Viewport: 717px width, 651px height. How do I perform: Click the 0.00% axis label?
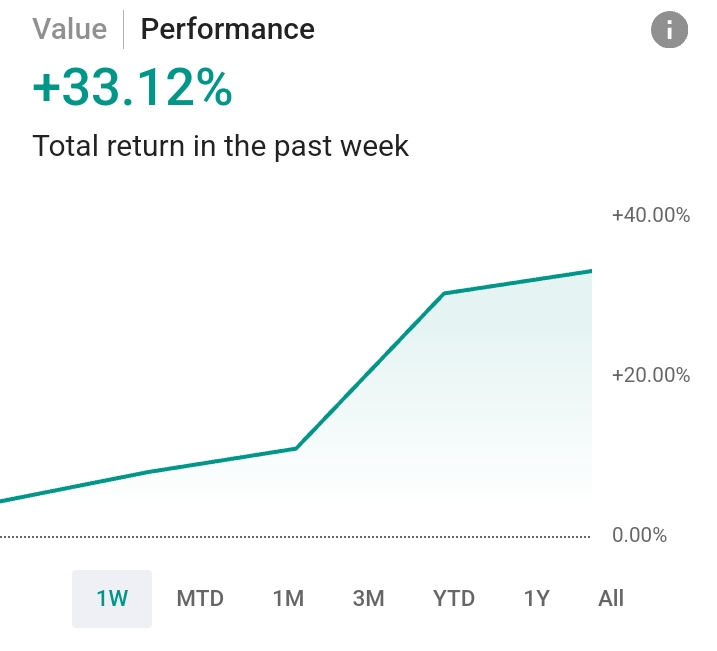coord(640,535)
